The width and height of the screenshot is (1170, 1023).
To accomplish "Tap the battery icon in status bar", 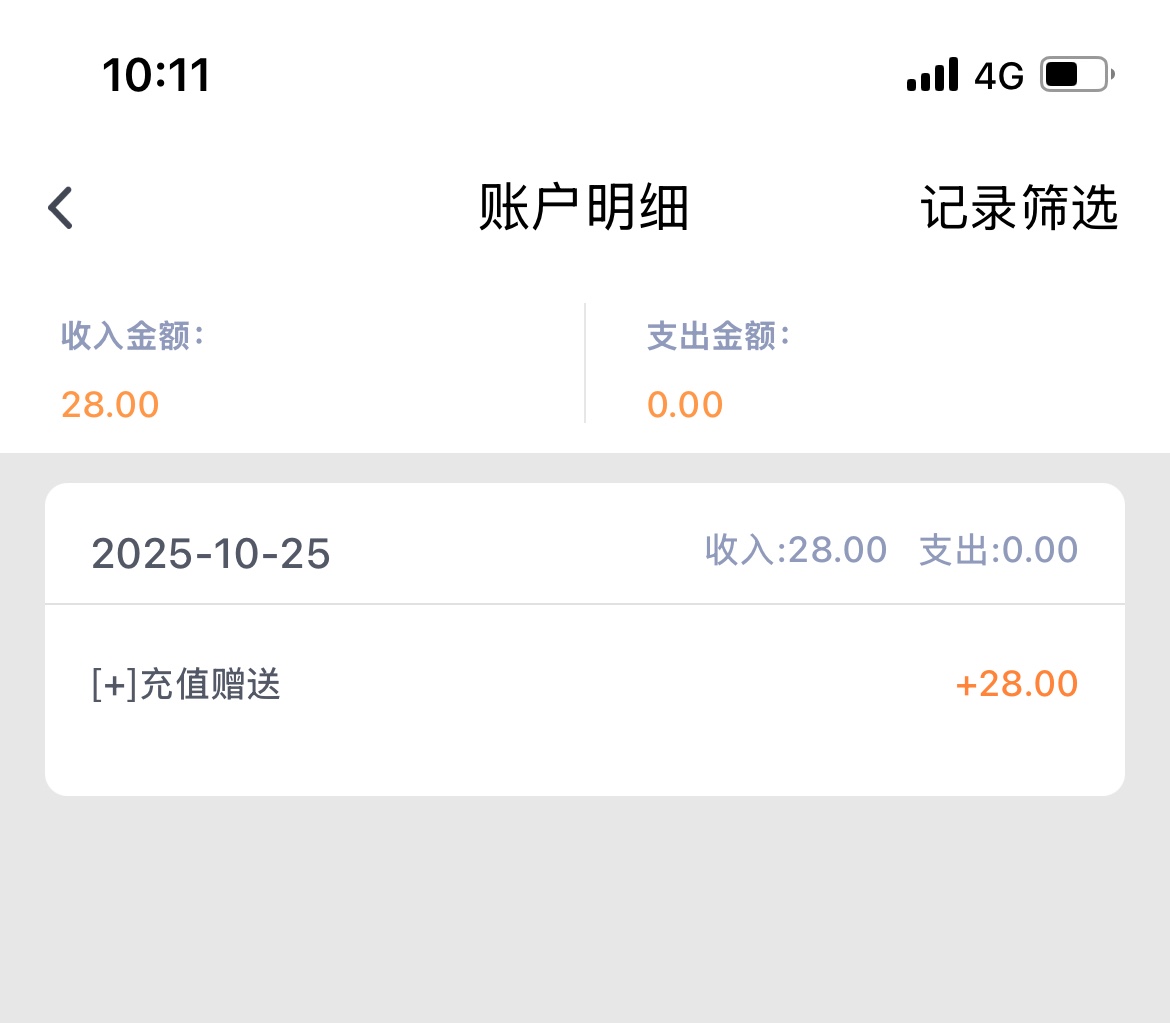I will pyautogui.click(x=1077, y=75).
